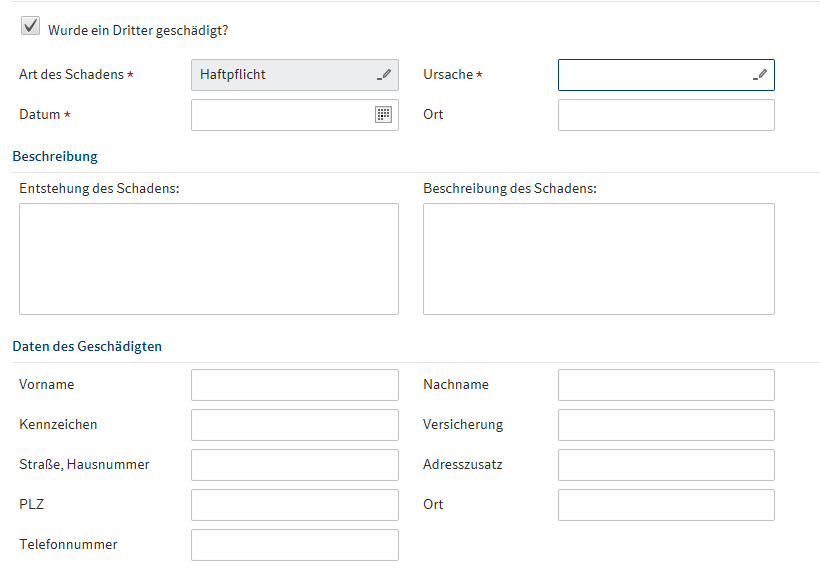
Task: Focus the Versicherung input field
Action: coord(666,425)
